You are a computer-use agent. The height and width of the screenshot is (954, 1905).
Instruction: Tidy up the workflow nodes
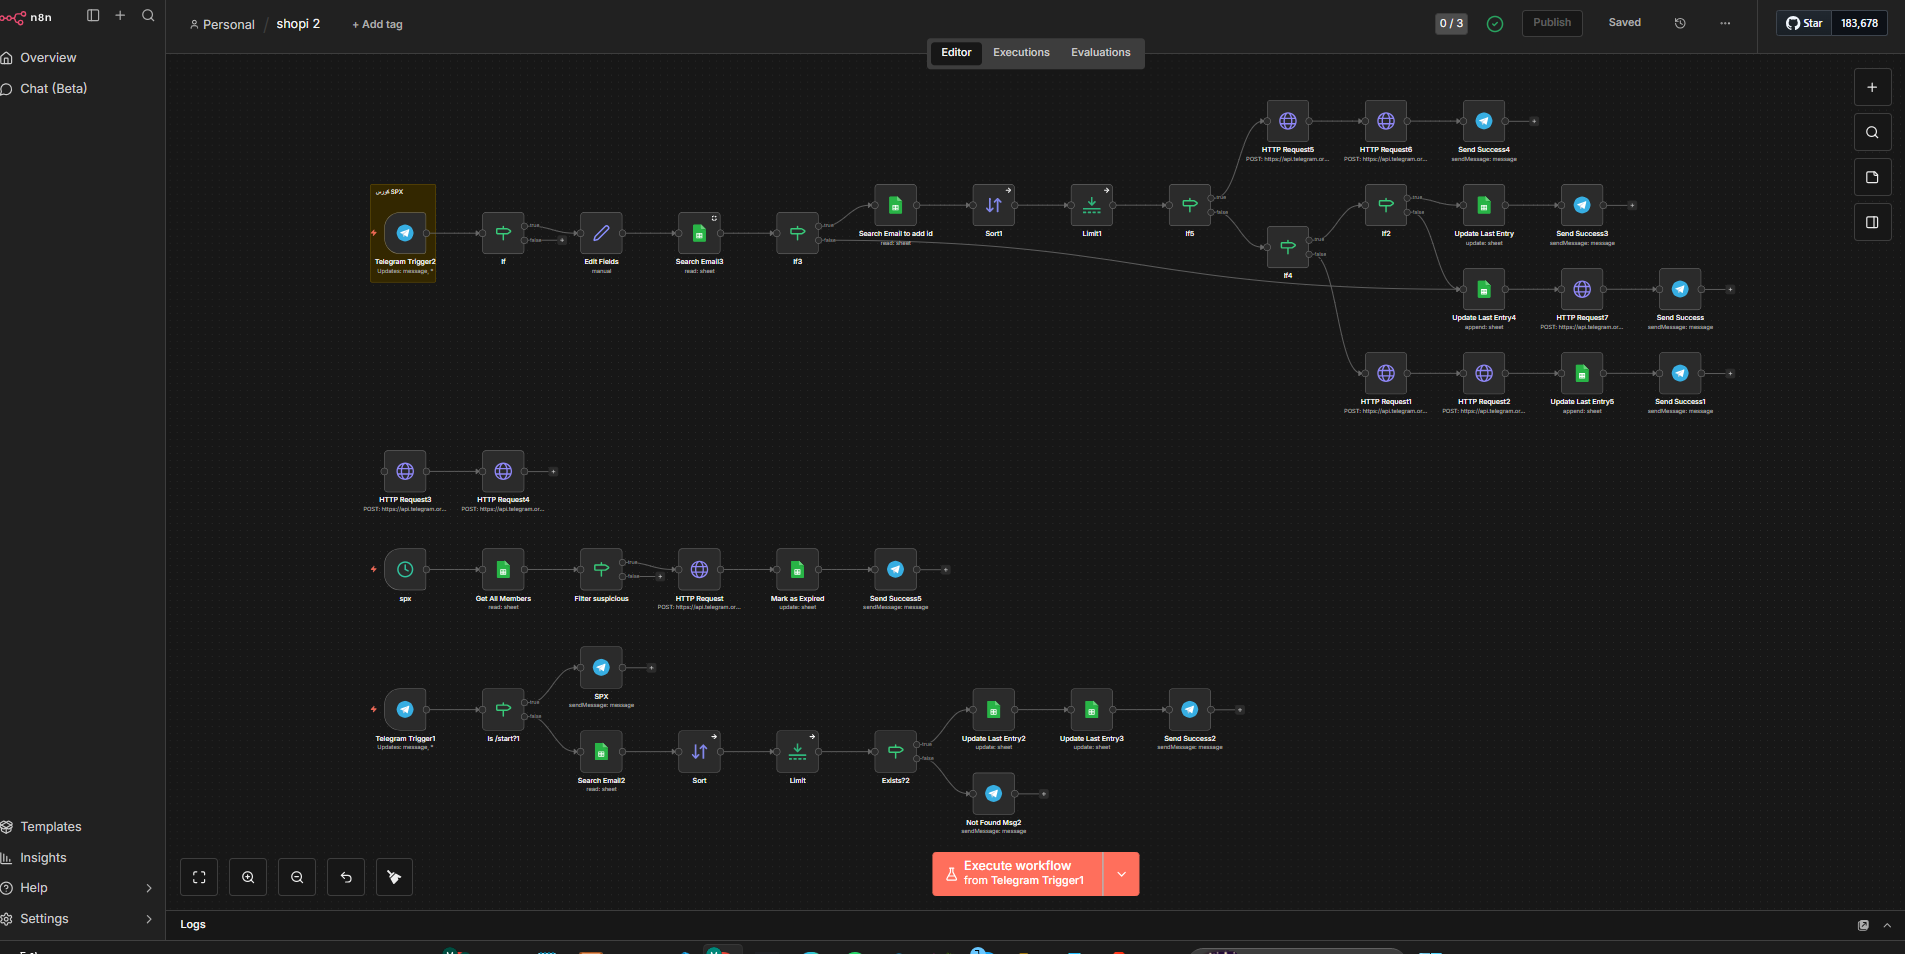coord(394,878)
